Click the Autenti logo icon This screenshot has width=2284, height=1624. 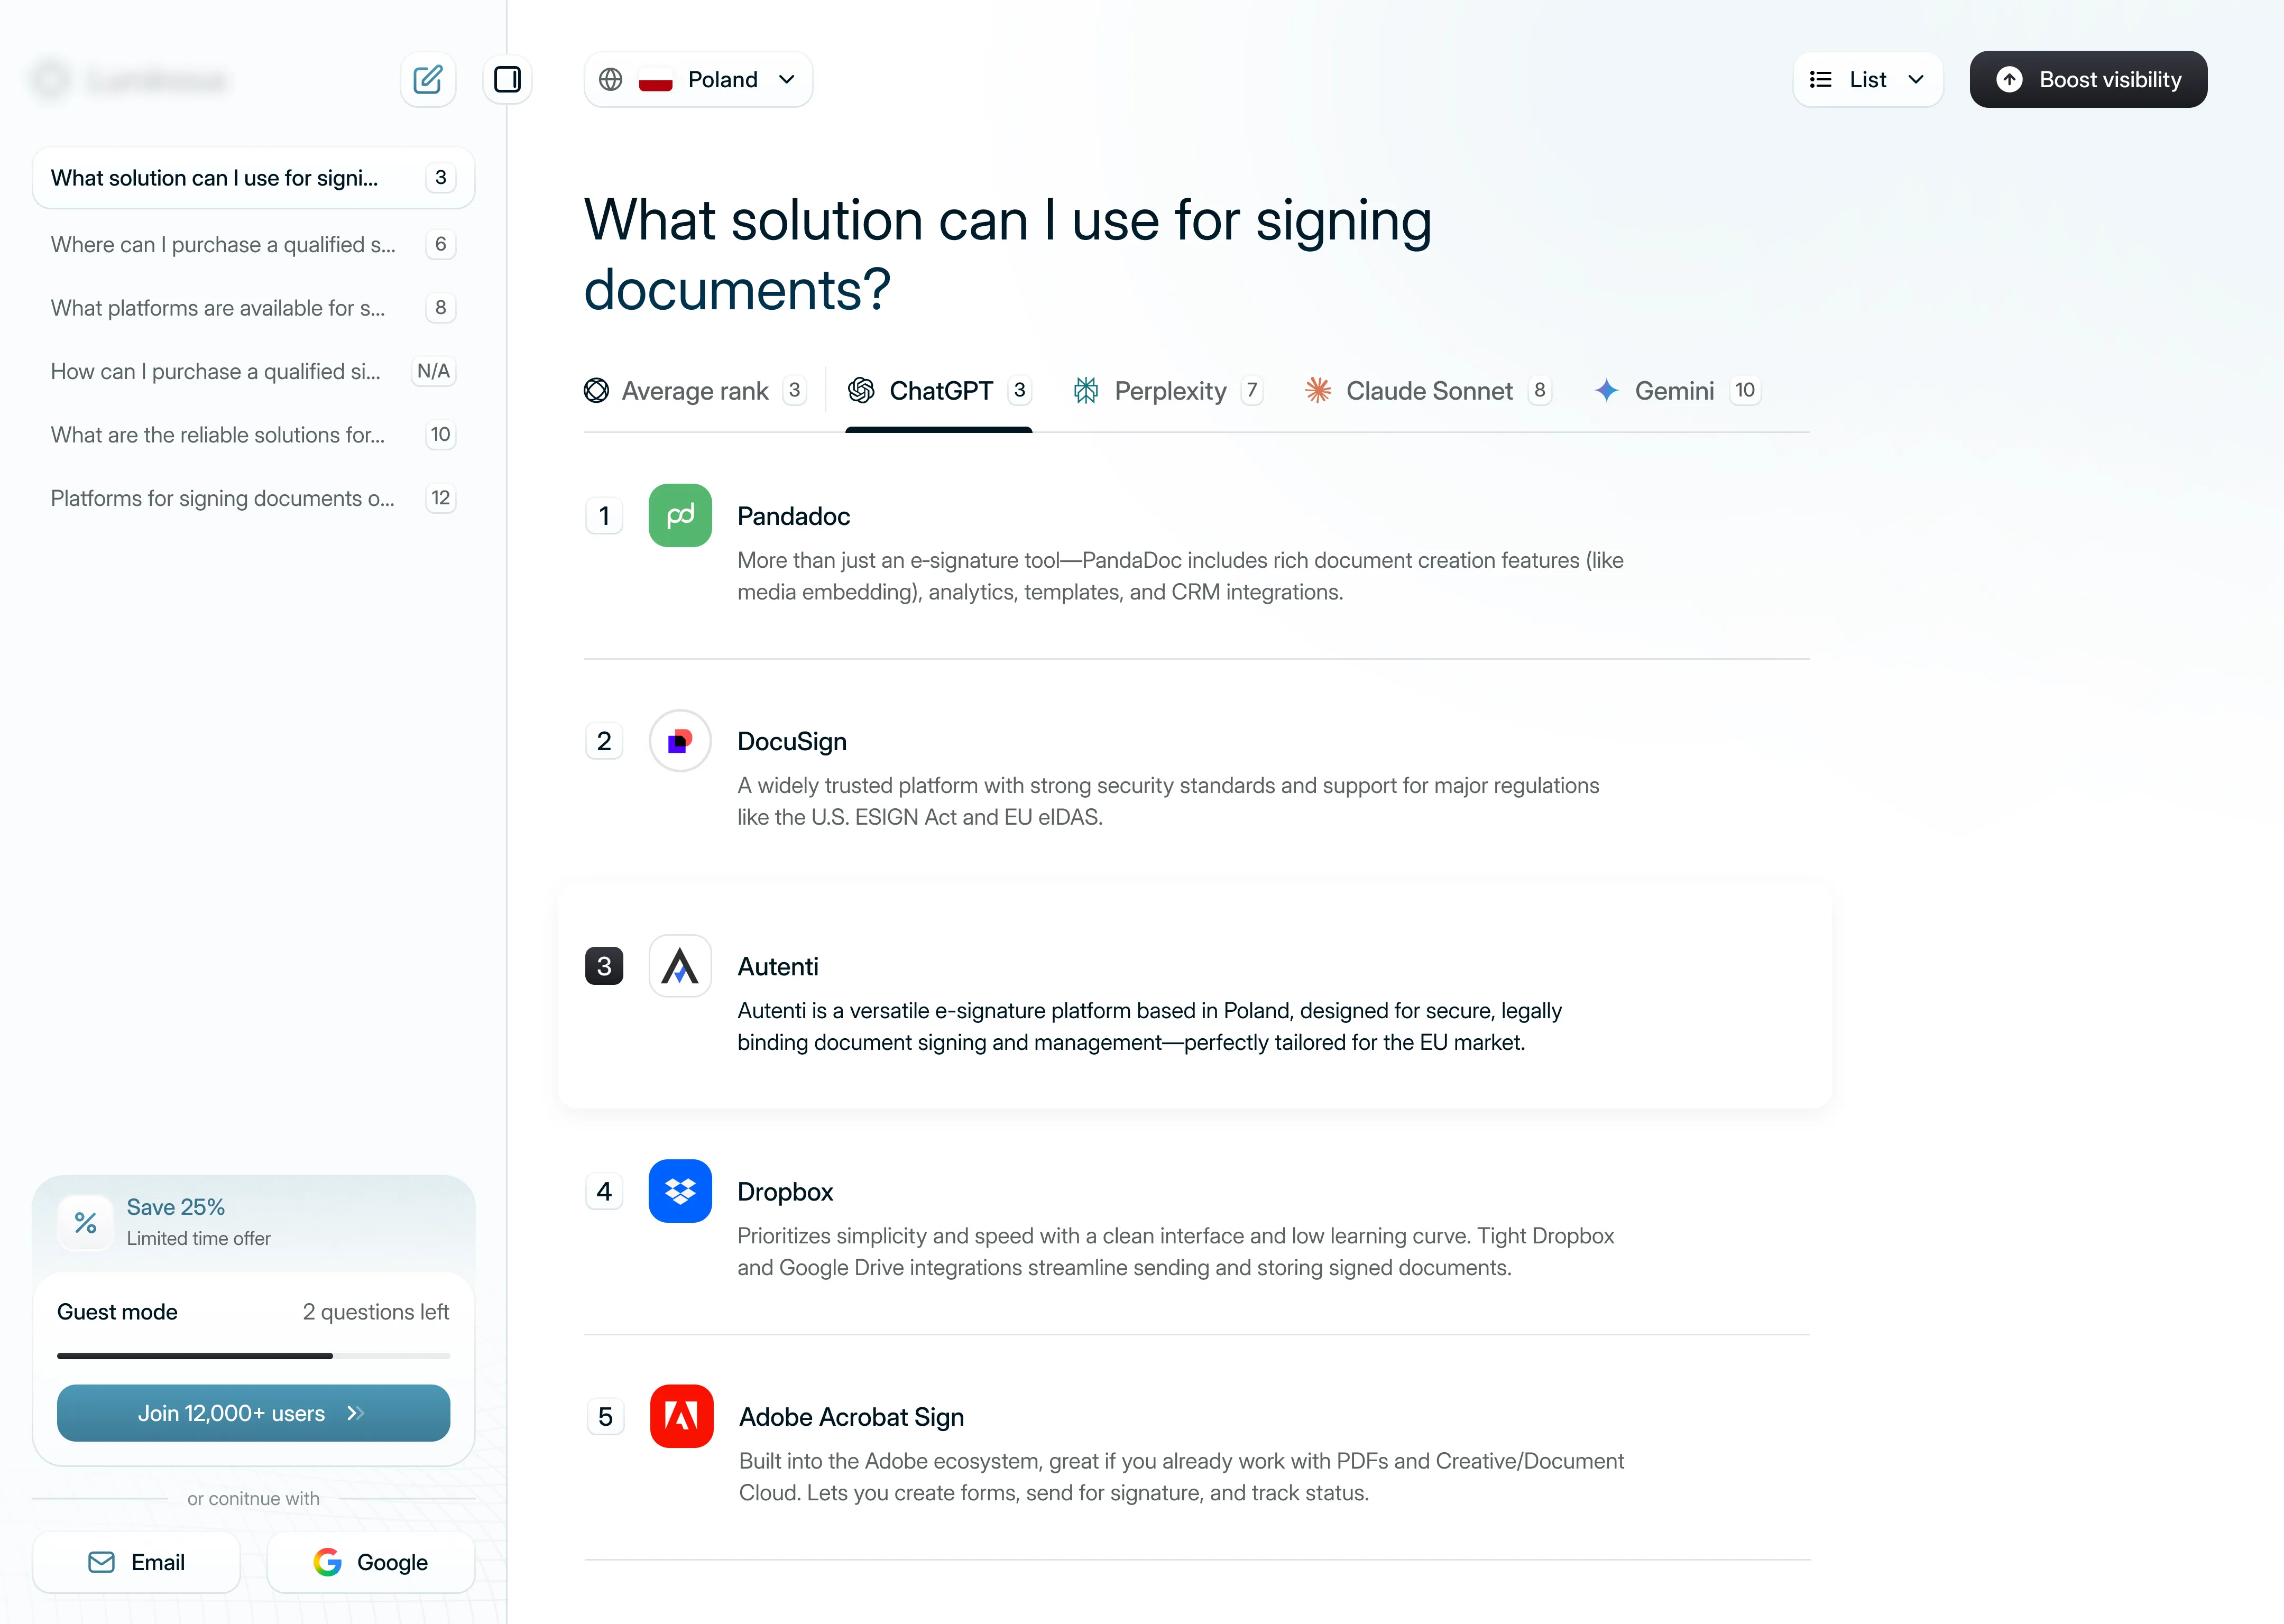tap(680, 966)
